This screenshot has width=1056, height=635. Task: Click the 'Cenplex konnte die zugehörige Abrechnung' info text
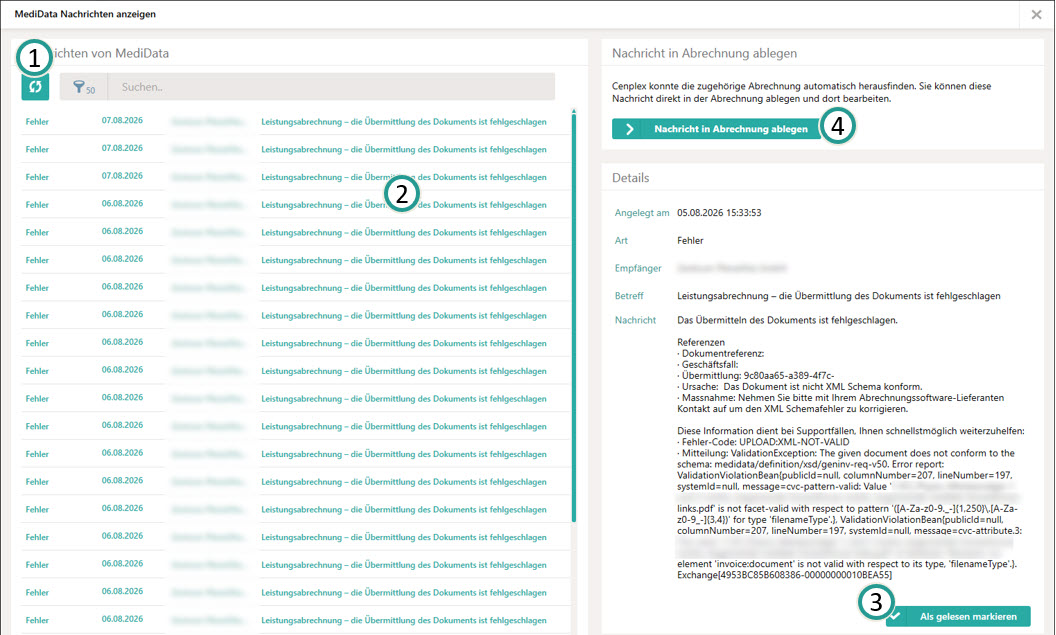coord(801,92)
